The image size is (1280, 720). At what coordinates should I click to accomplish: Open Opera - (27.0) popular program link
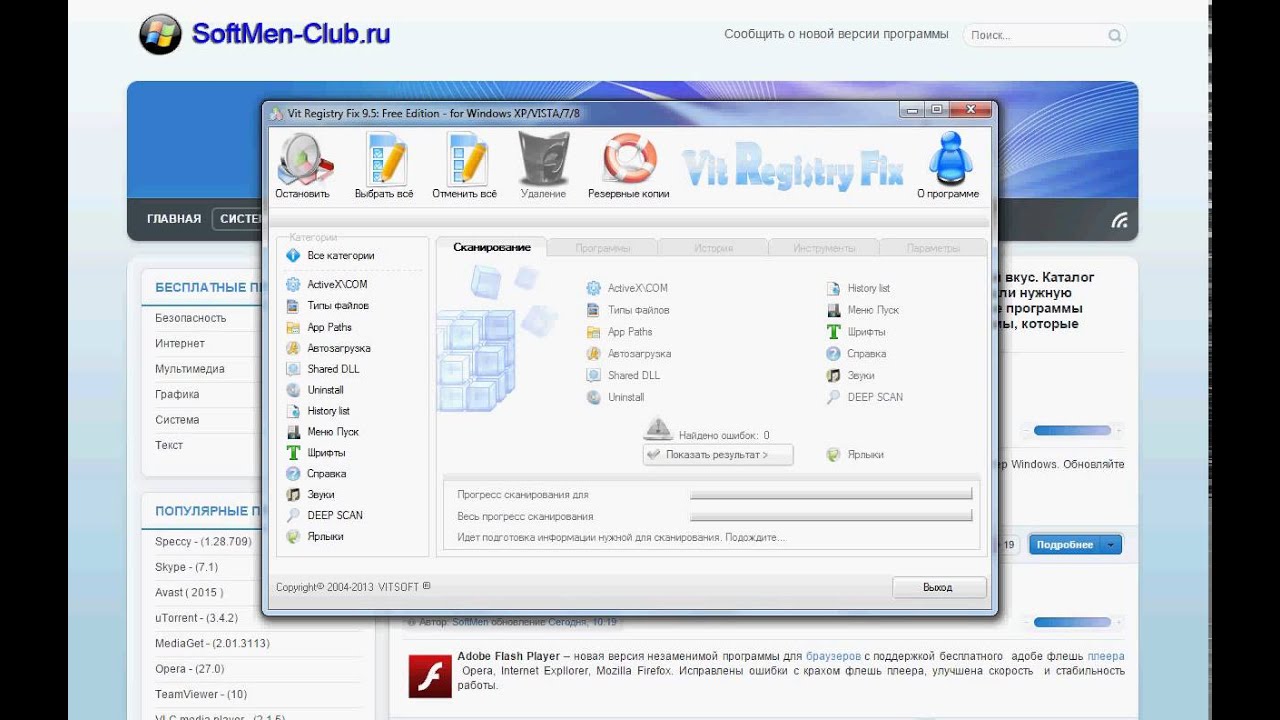pyautogui.click(x=190, y=669)
